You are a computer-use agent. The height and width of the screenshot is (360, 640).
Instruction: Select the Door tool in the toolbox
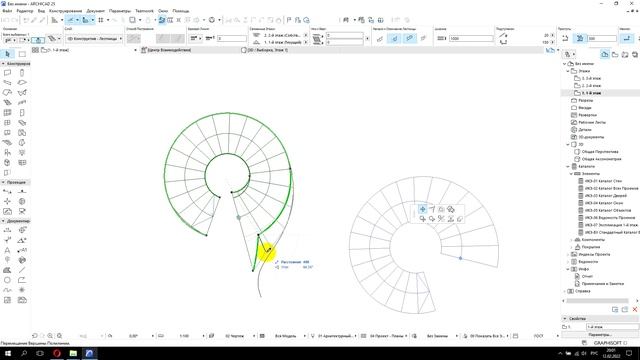pyautogui.click(x=22, y=113)
